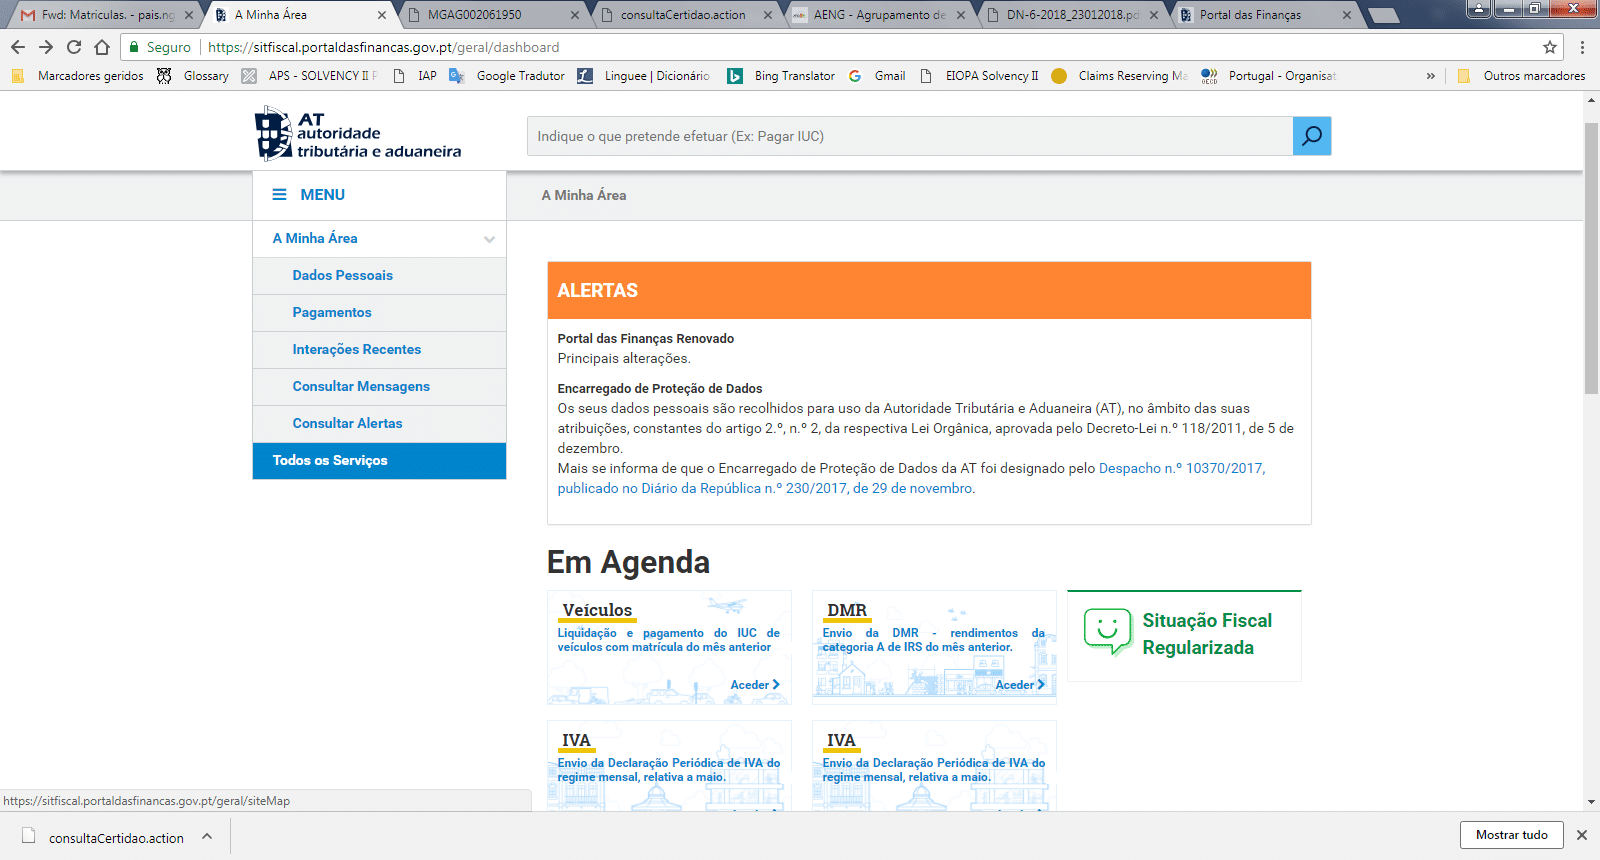Focus the Indique o que pretende search field
The width and height of the screenshot is (1600, 860).
(909, 136)
